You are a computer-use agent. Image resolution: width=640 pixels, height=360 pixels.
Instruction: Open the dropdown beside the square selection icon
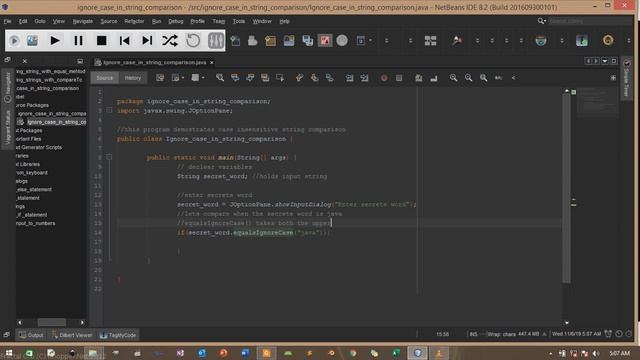coord(203,78)
